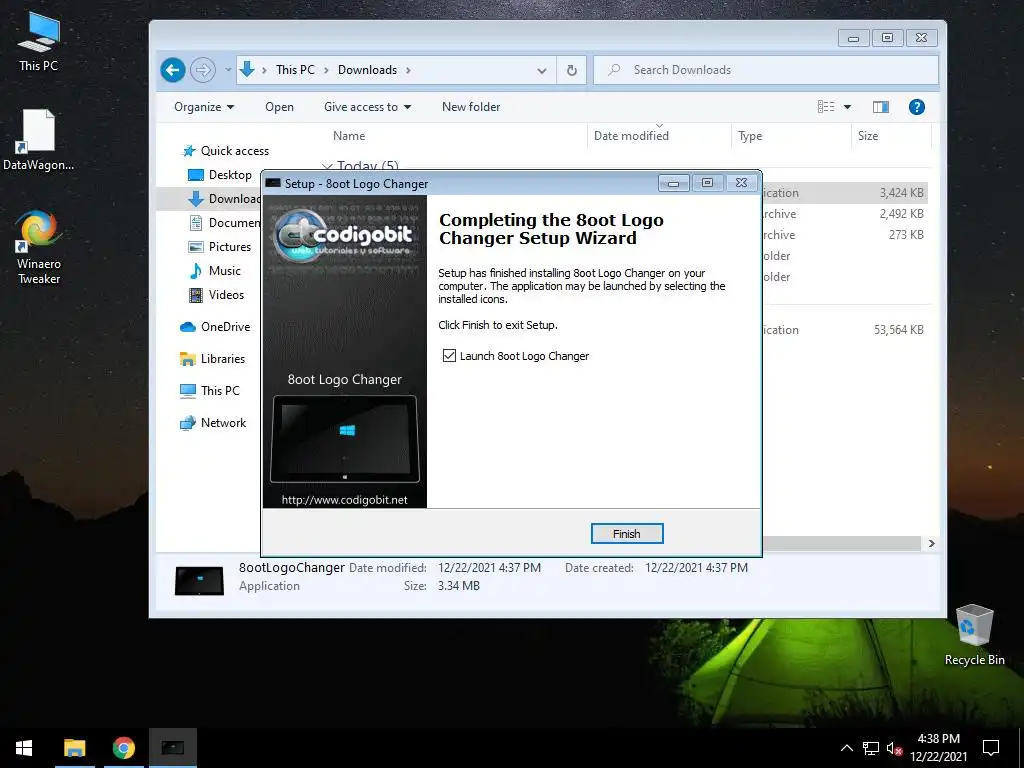Click the Explorer Forward arrow button
The width and height of the screenshot is (1024, 768).
[203, 70]
